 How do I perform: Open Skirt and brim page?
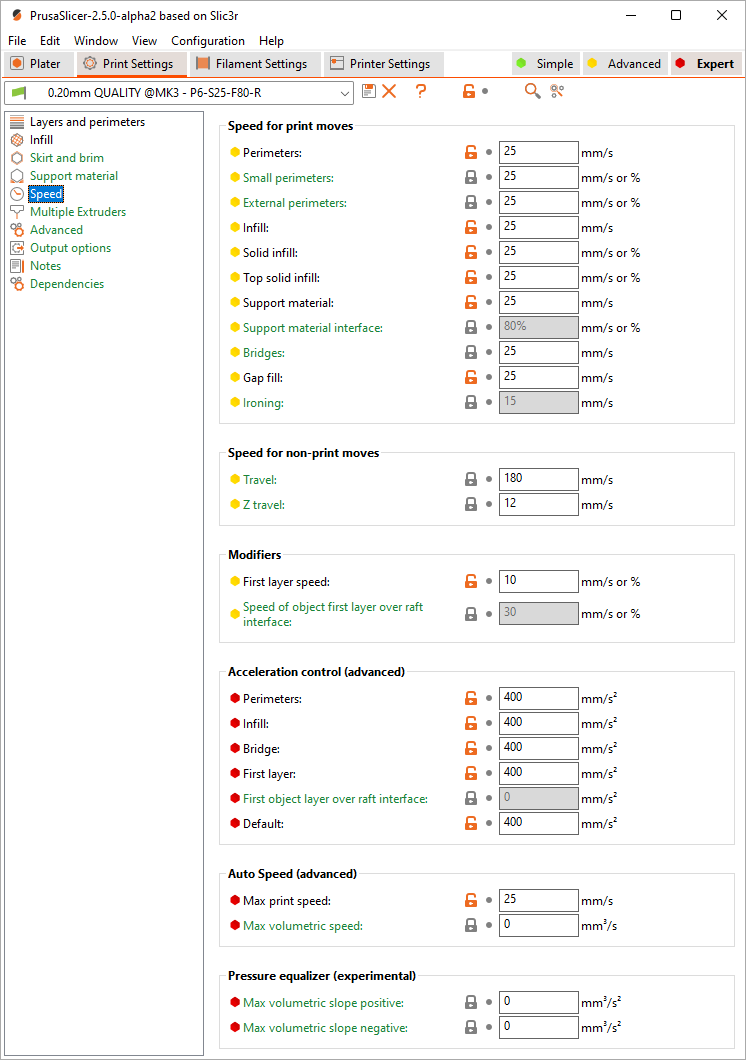click(67, 158)
